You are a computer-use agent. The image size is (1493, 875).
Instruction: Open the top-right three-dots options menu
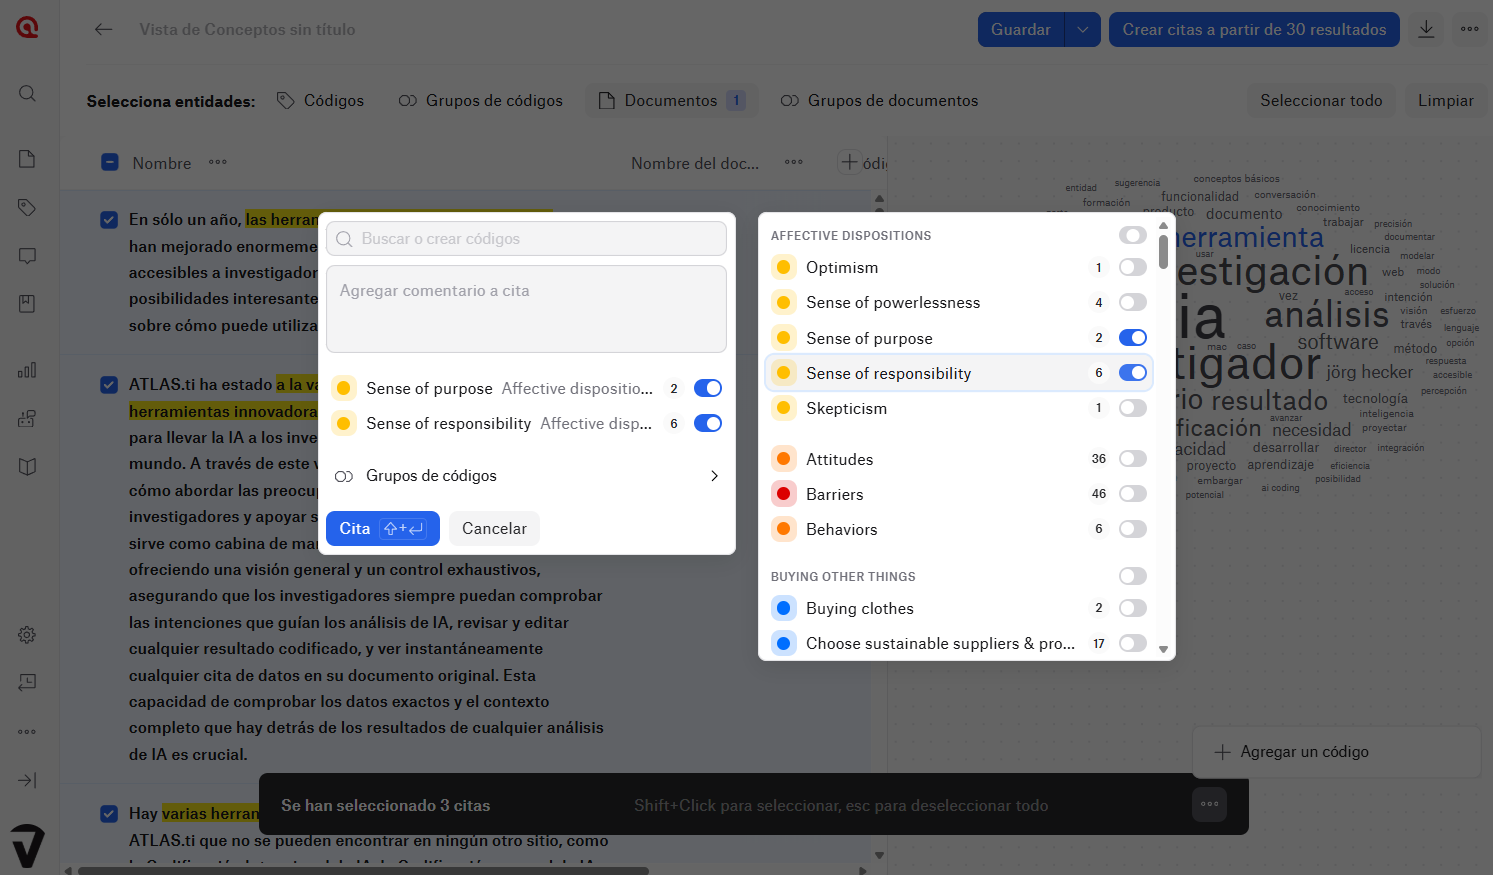[1469, 29]
